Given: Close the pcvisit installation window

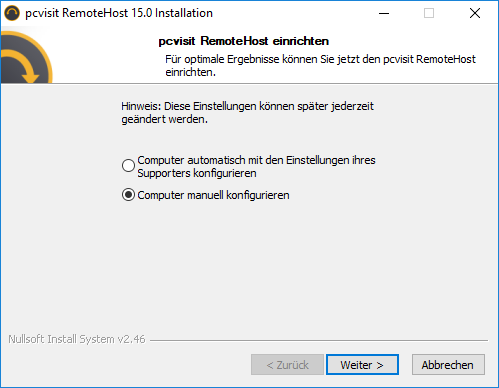Looking at the screenshot, I should tap(475, 13).
